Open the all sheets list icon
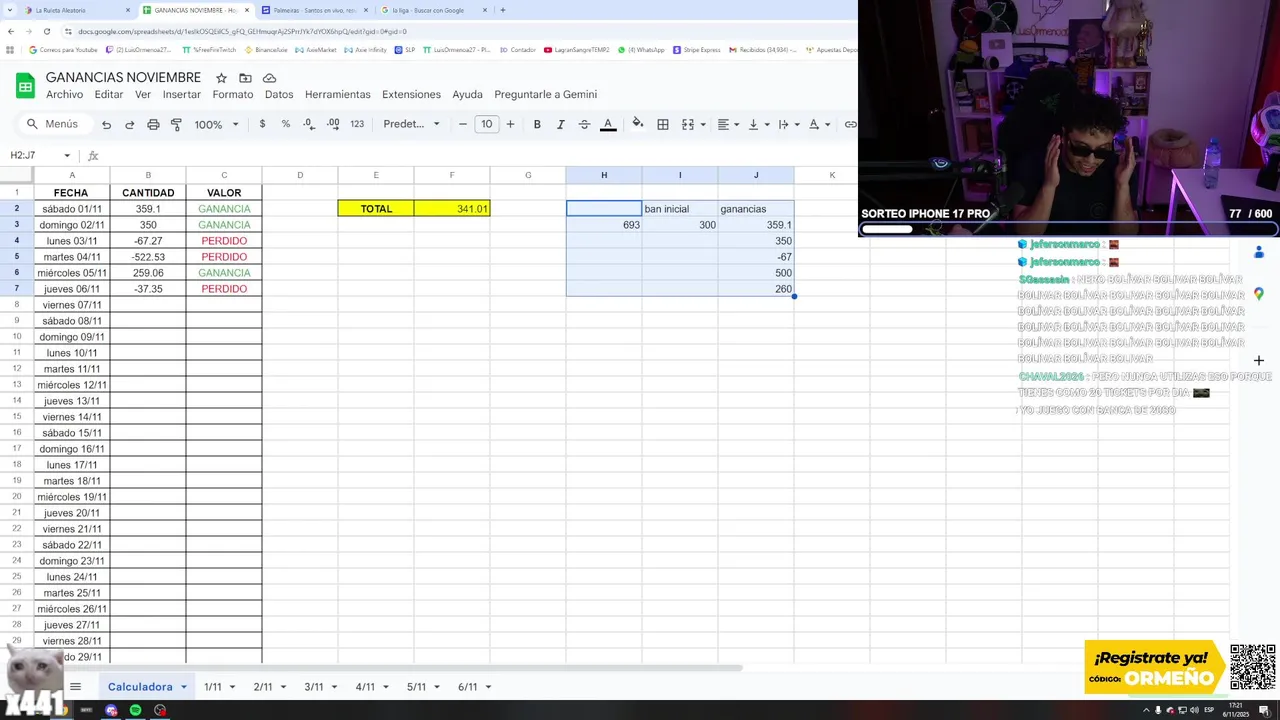 [x=75, y=686]
